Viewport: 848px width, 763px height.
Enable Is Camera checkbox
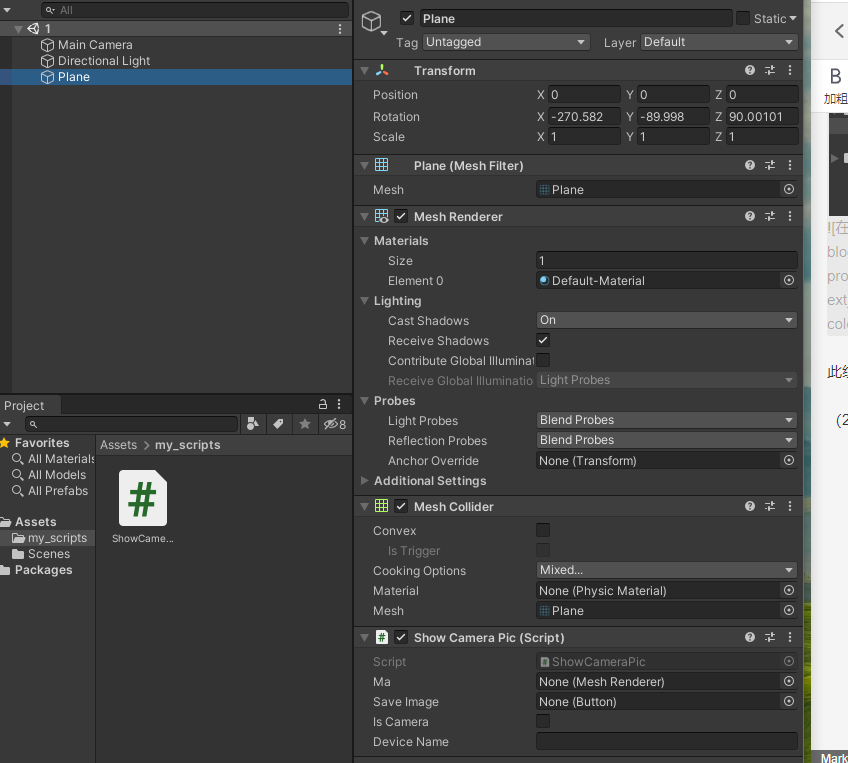(543, 721)
